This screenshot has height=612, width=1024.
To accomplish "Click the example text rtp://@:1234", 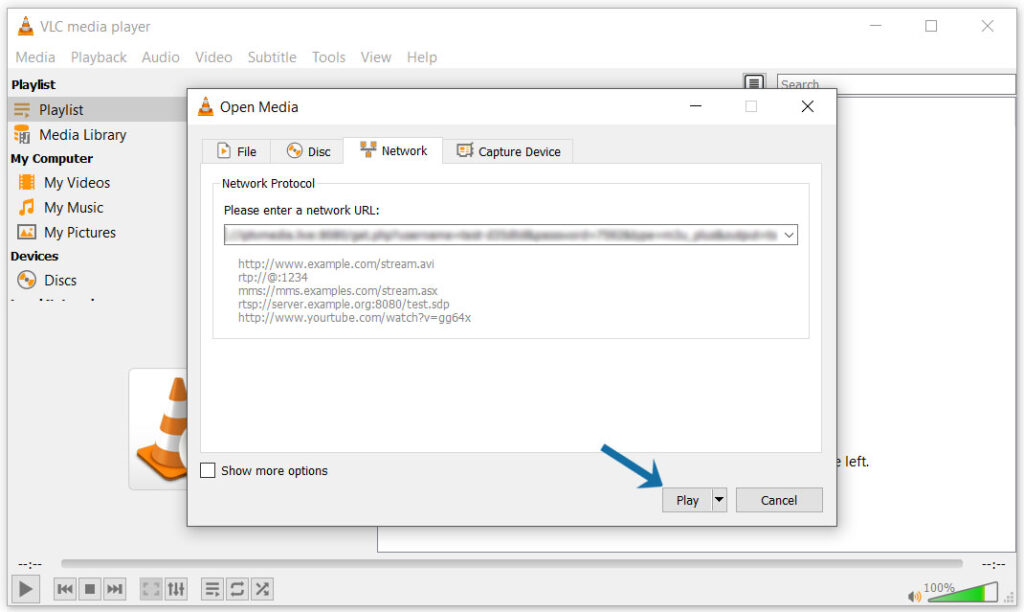I will click(272, 278).
